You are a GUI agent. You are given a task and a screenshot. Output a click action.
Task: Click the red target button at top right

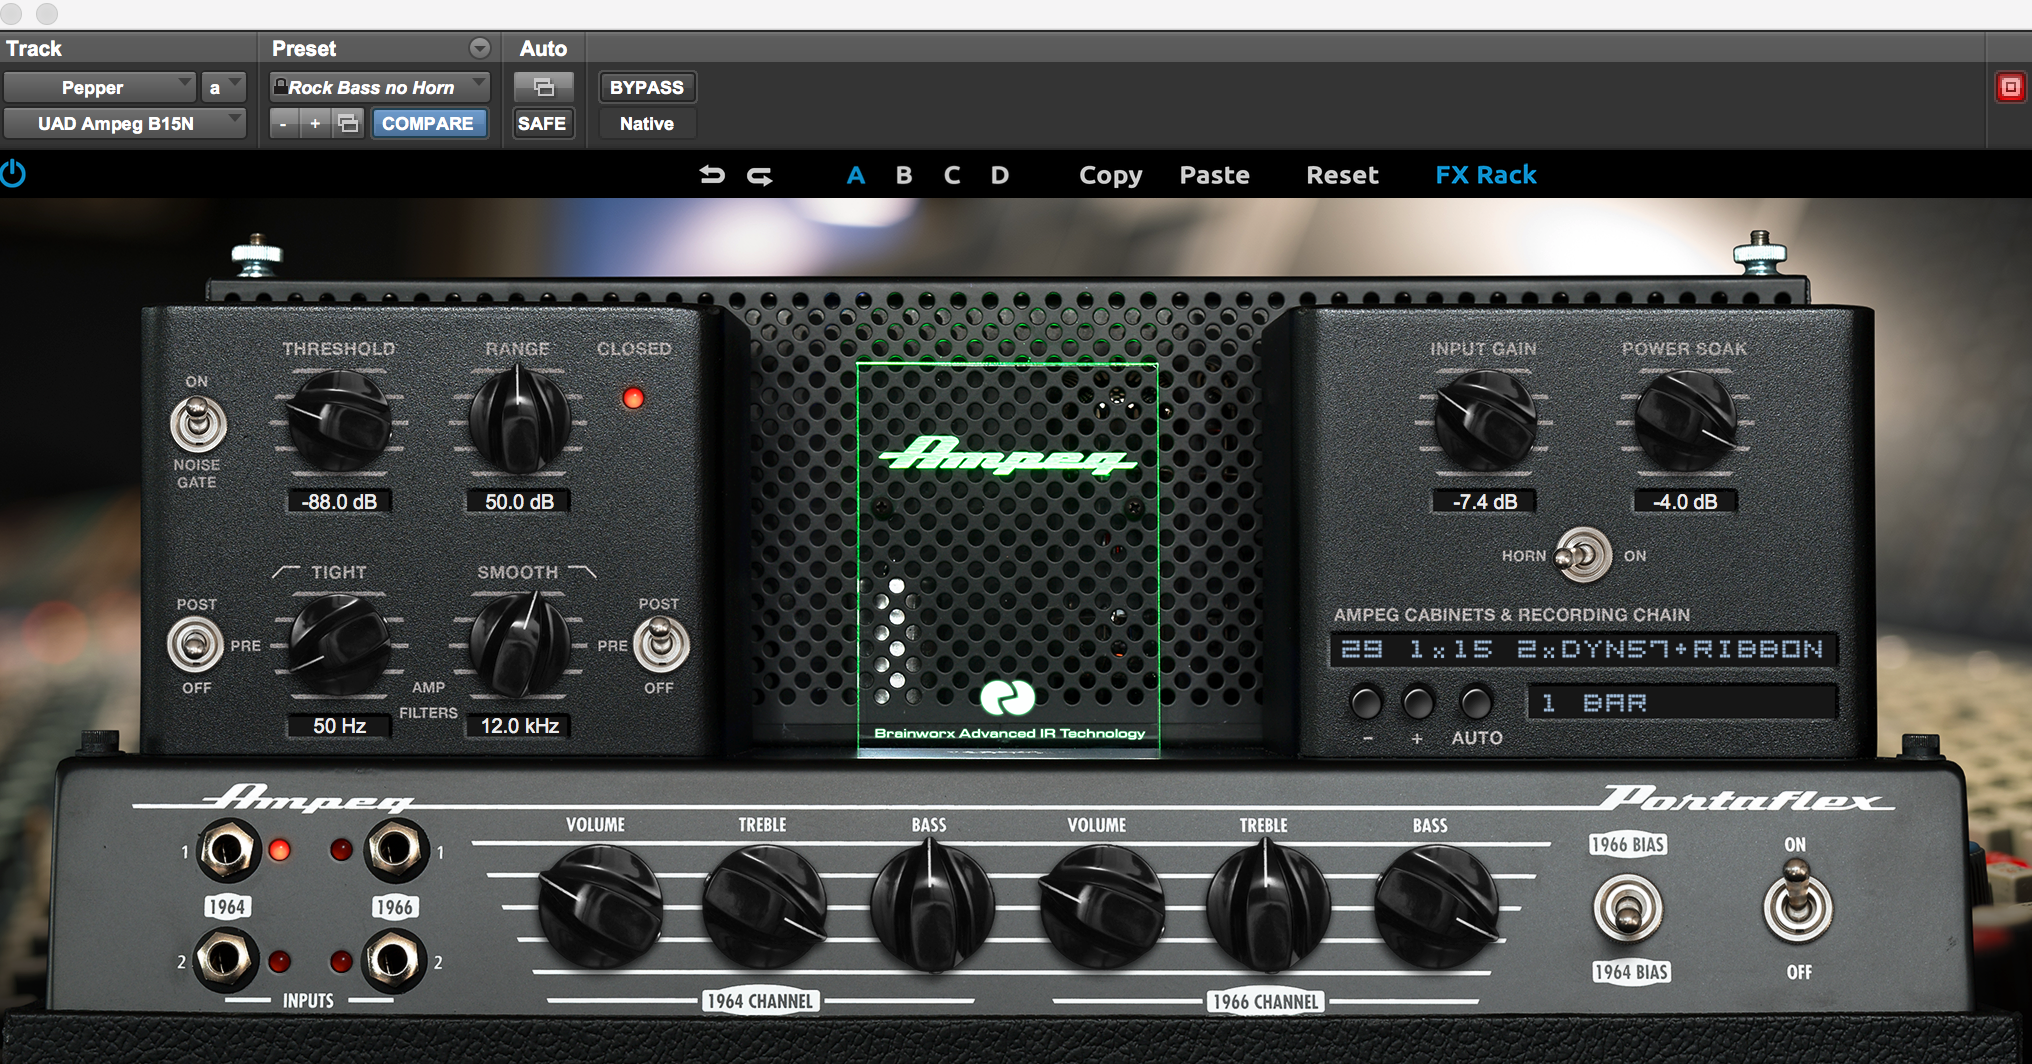(2010, 87)
